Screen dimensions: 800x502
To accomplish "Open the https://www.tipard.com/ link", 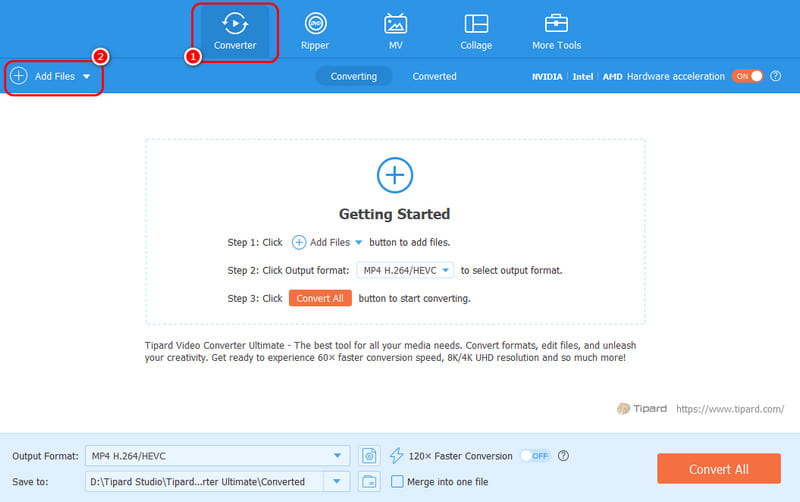I will (x=730, y=409).
